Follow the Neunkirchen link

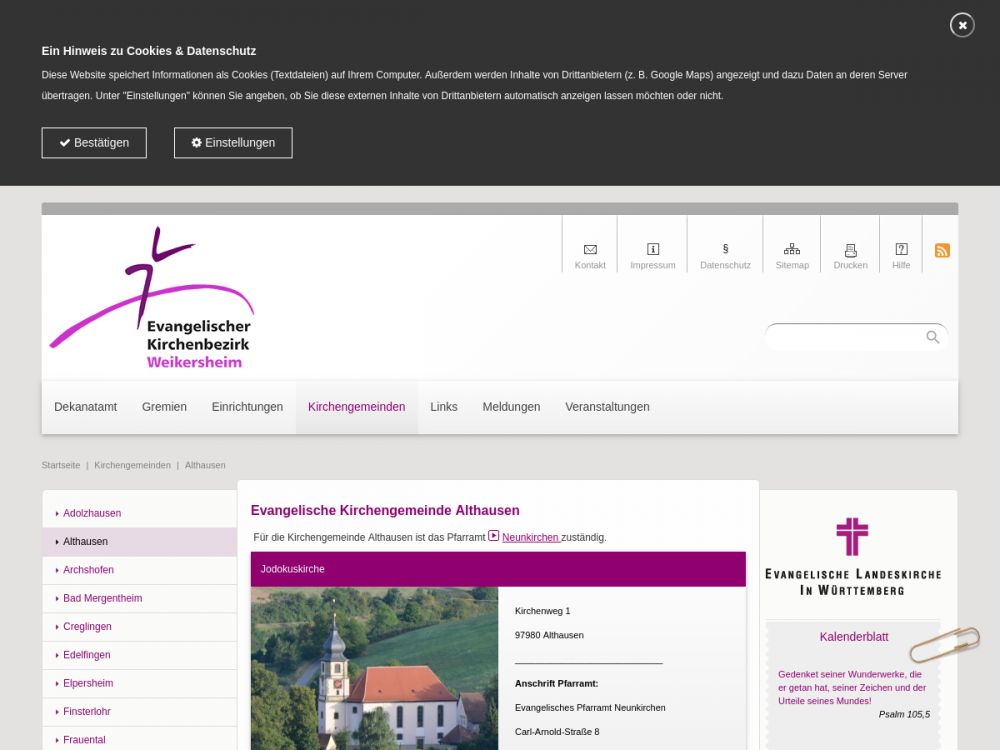pyautogui.click(x=530, y=537)
